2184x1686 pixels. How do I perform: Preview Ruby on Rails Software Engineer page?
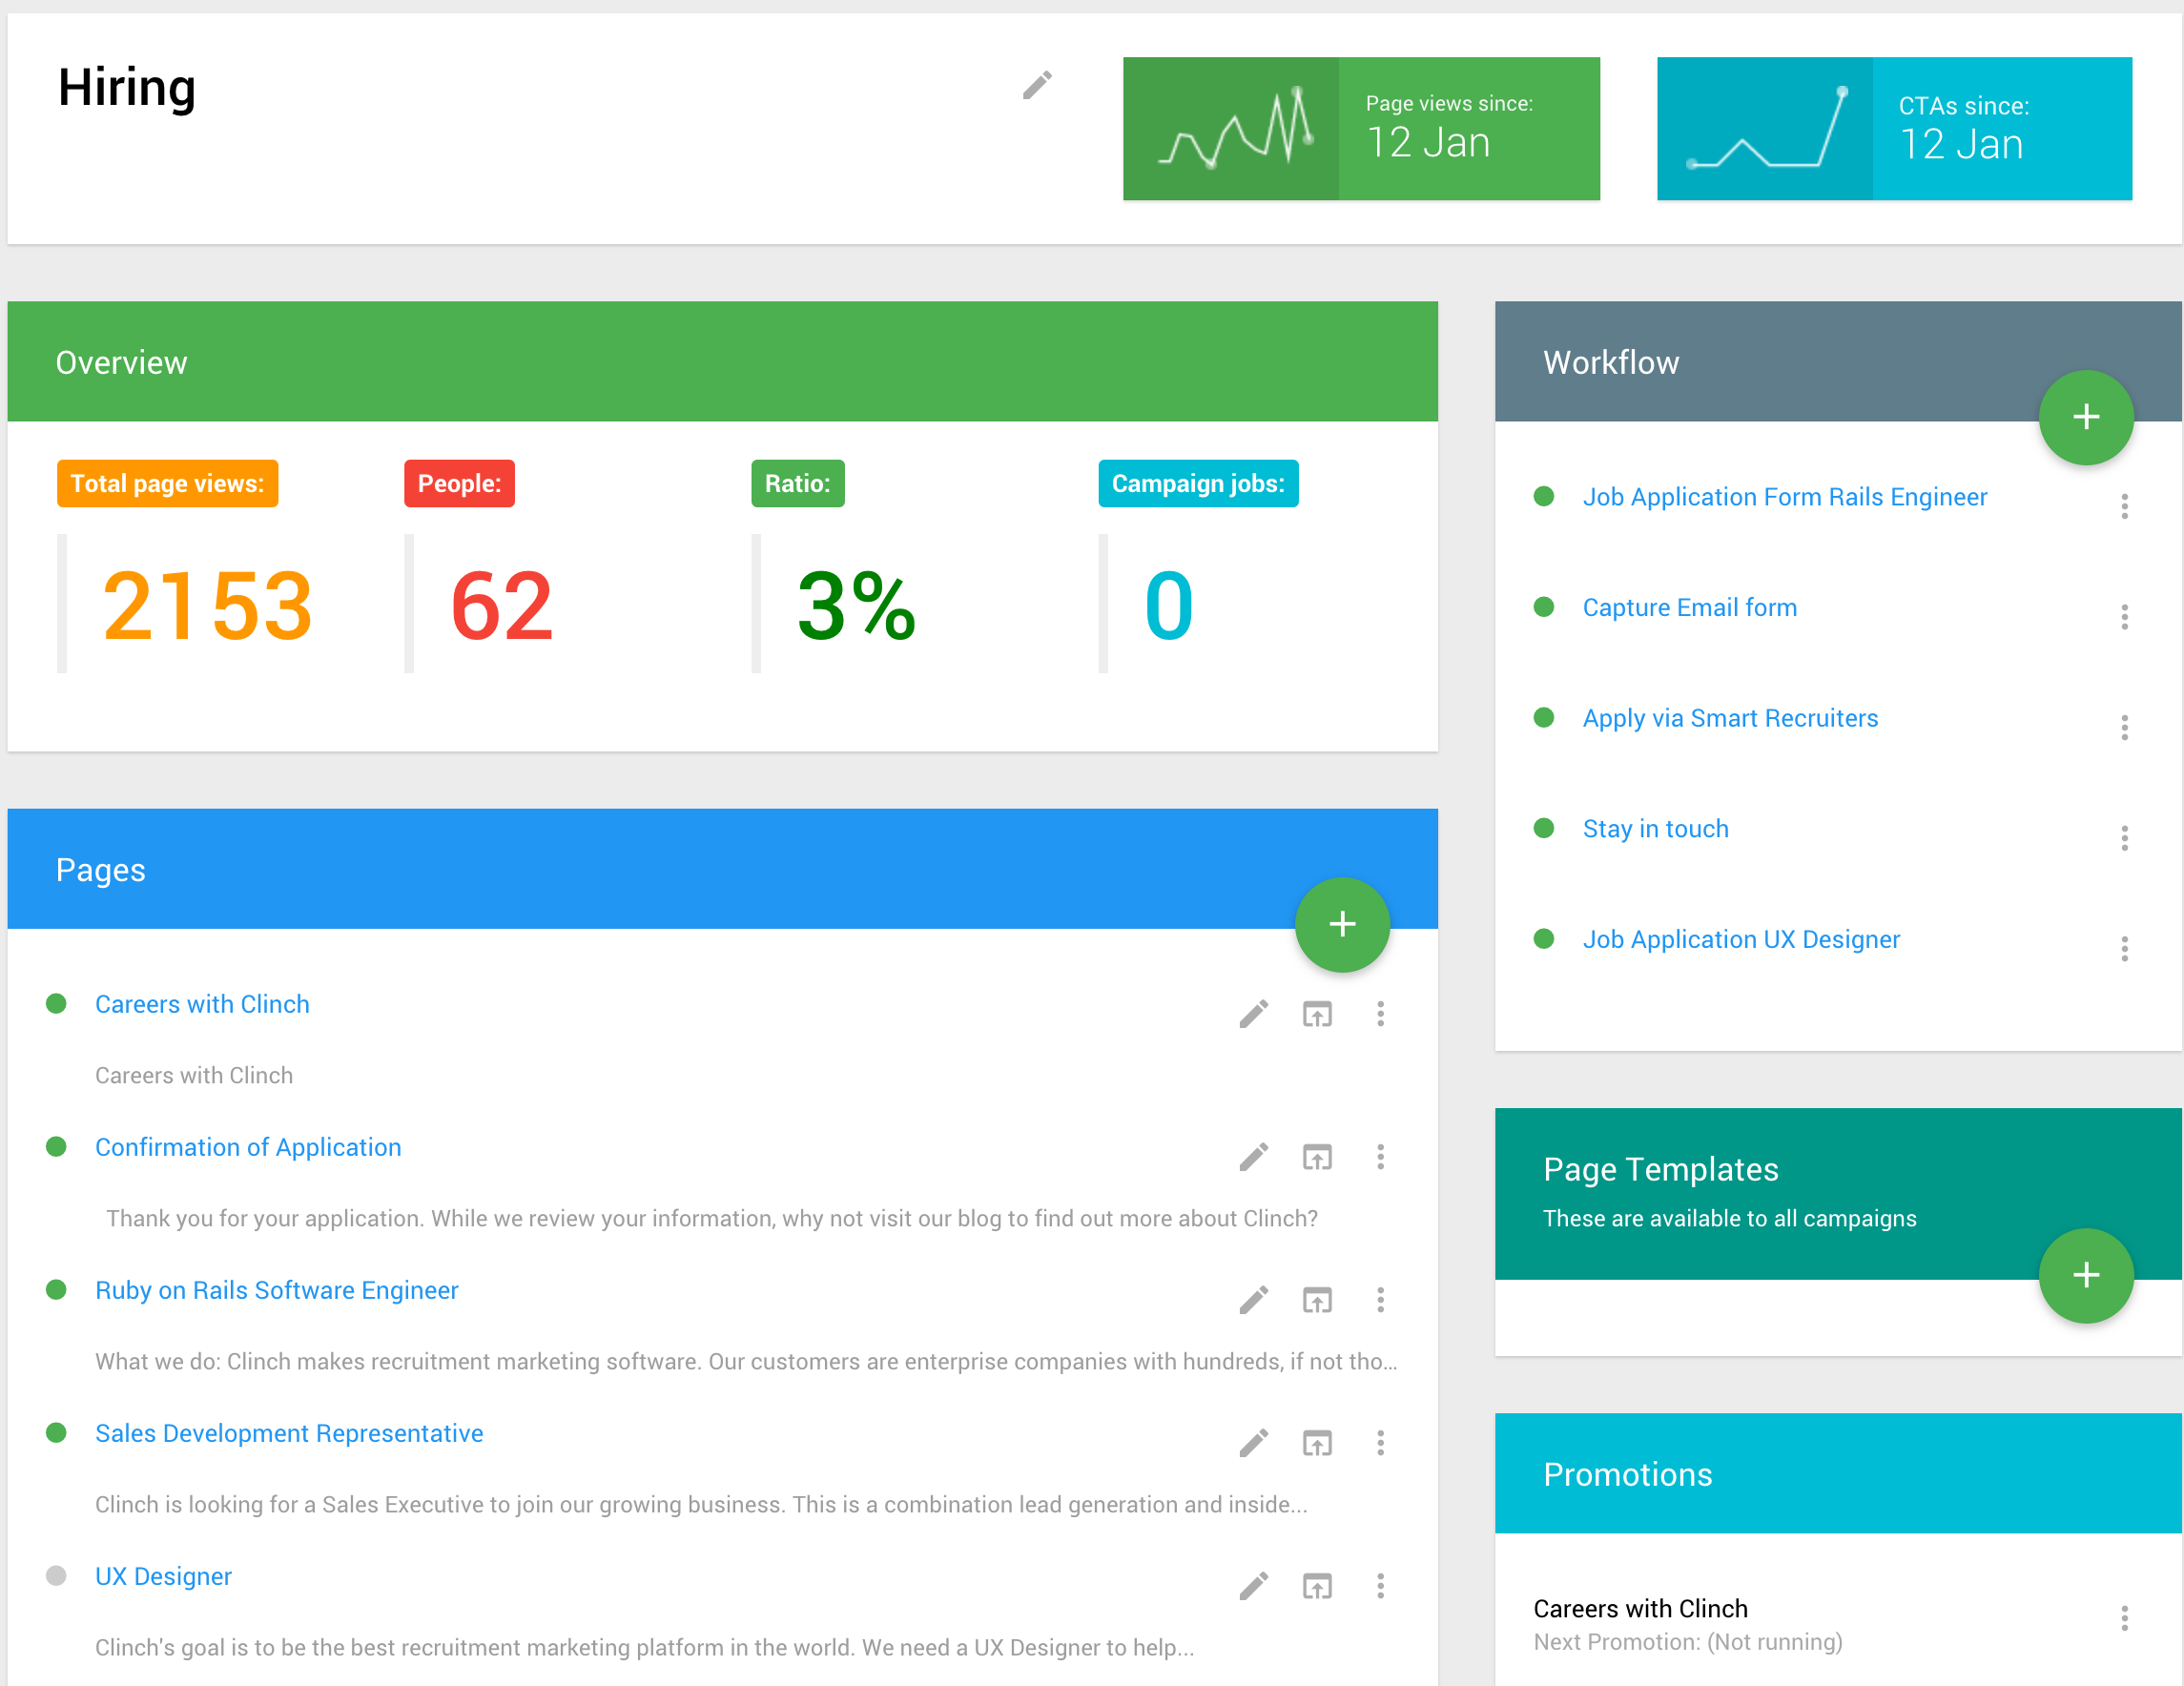pos(1317,1300)
